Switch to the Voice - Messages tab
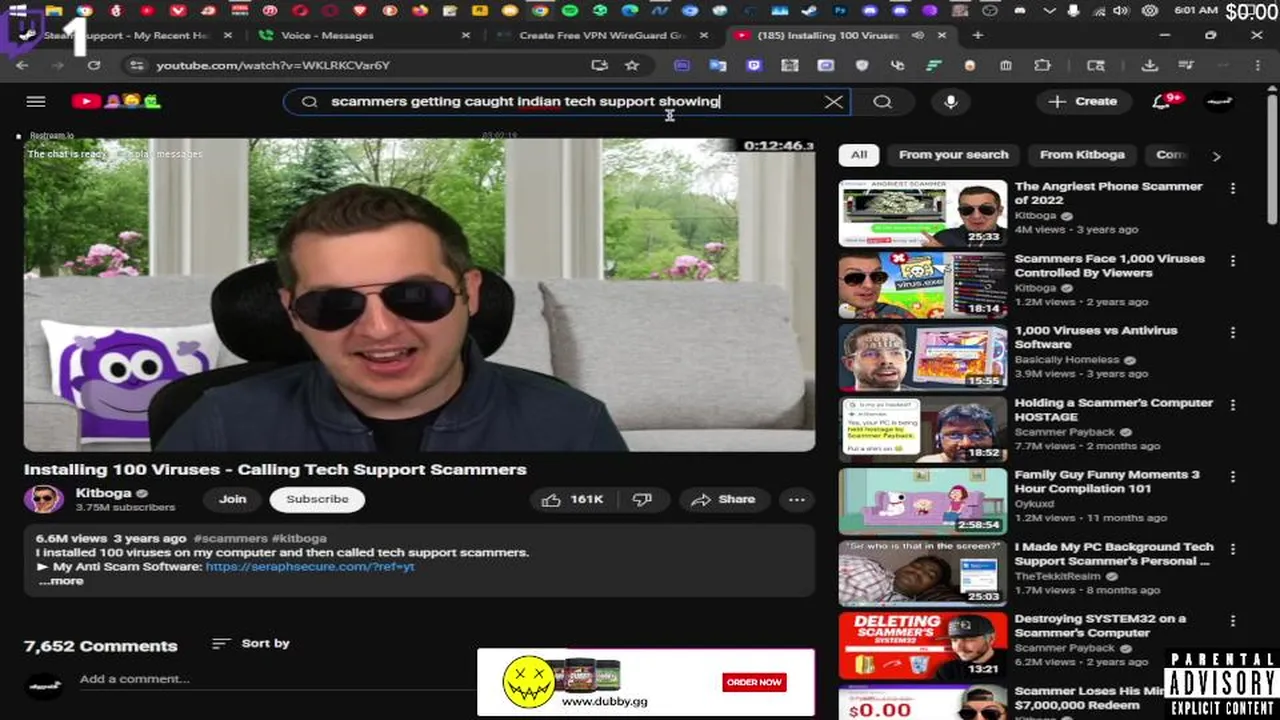Screen dimensions: 1280x720 [x=360, y=35]
